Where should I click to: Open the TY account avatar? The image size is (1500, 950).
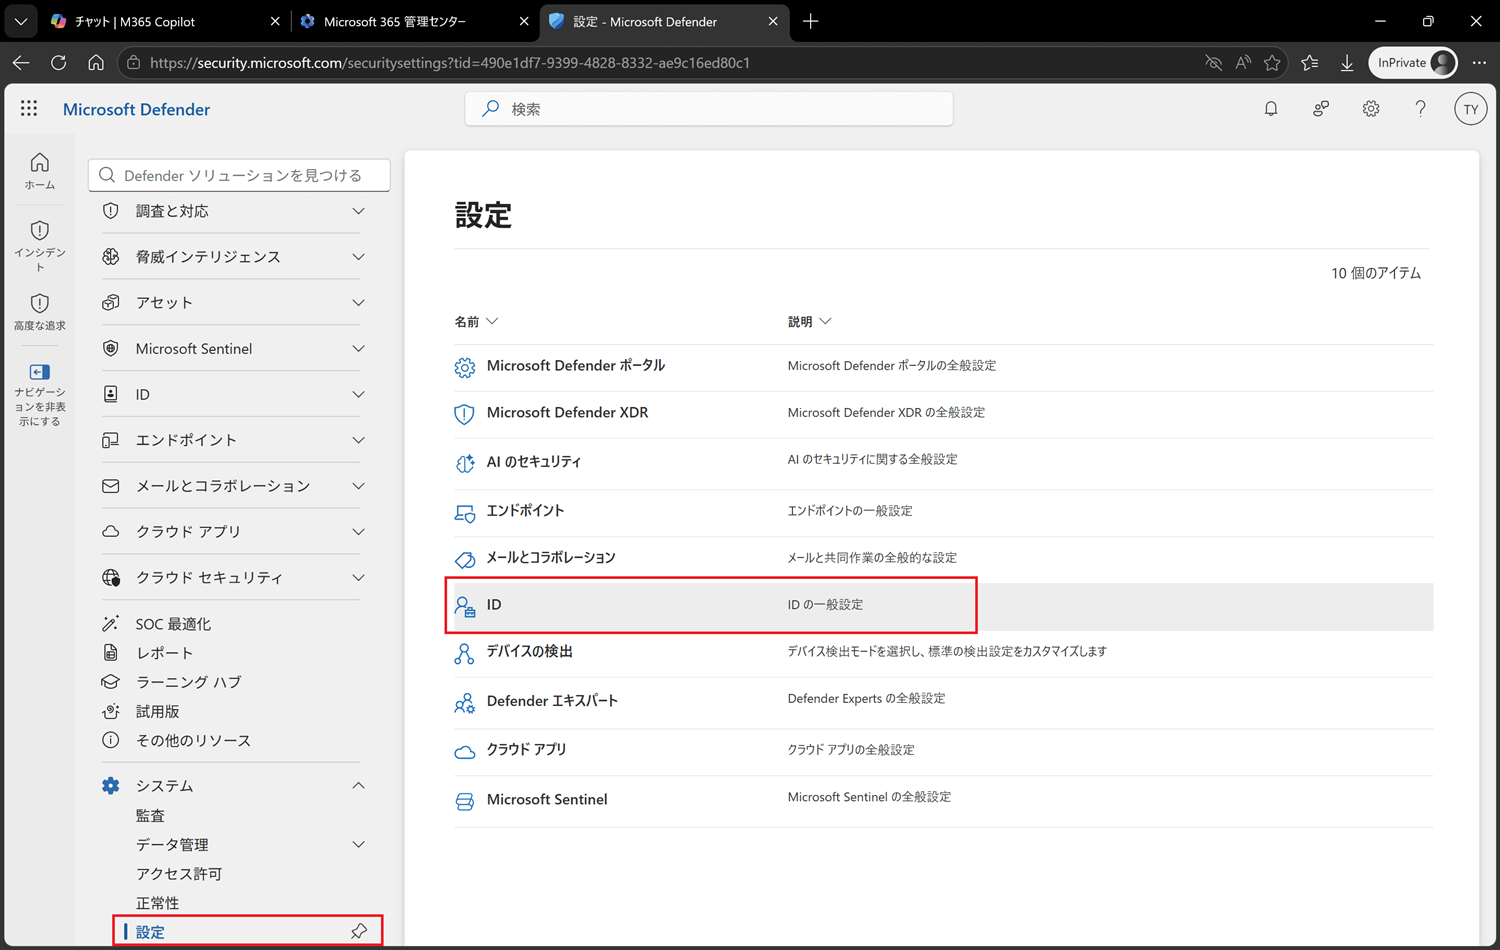1470,109
